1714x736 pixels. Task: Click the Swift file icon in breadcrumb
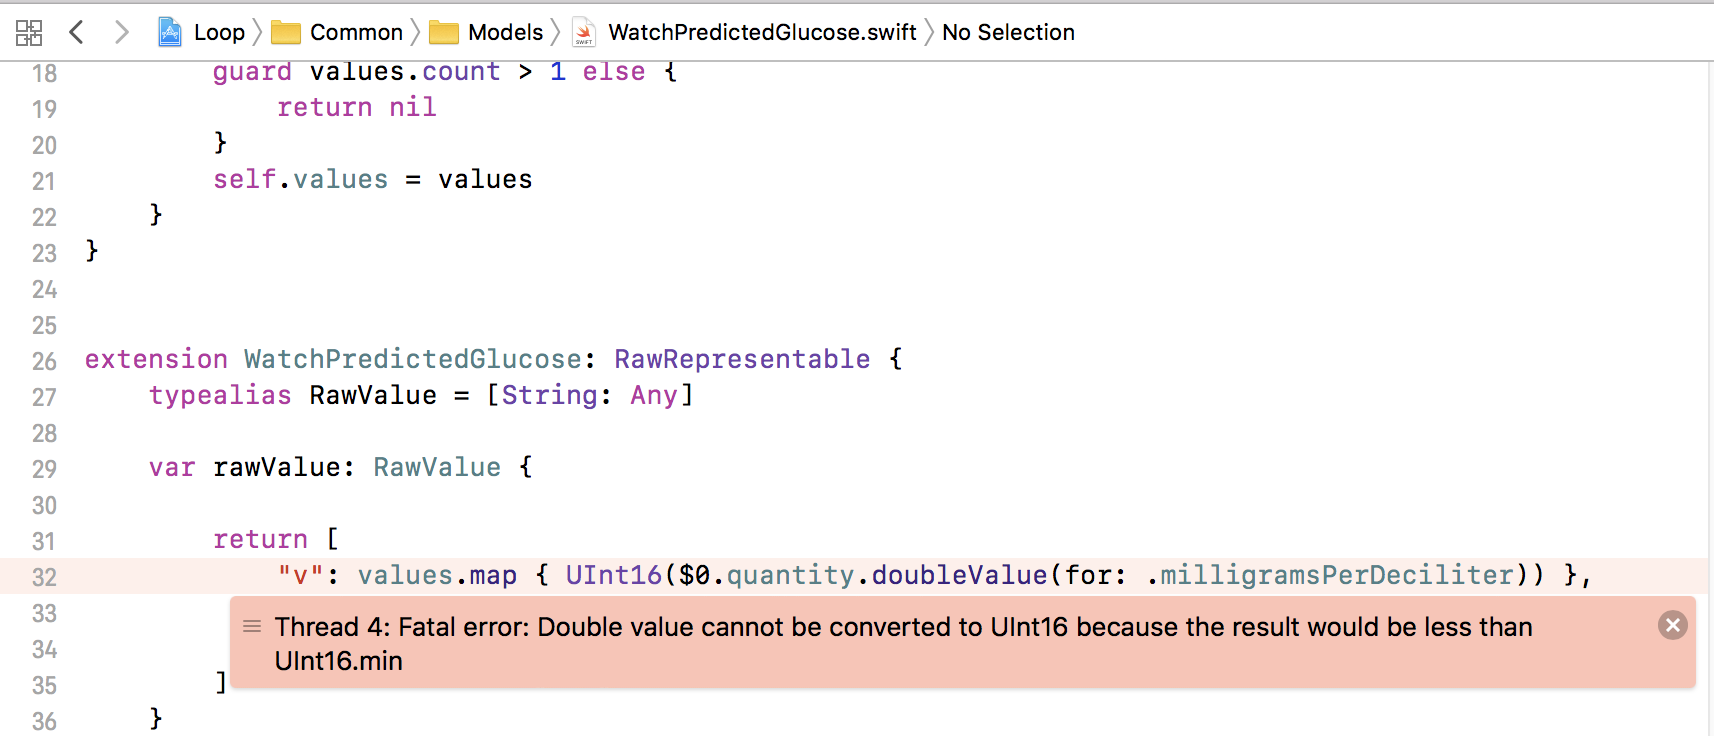(584, 33)
